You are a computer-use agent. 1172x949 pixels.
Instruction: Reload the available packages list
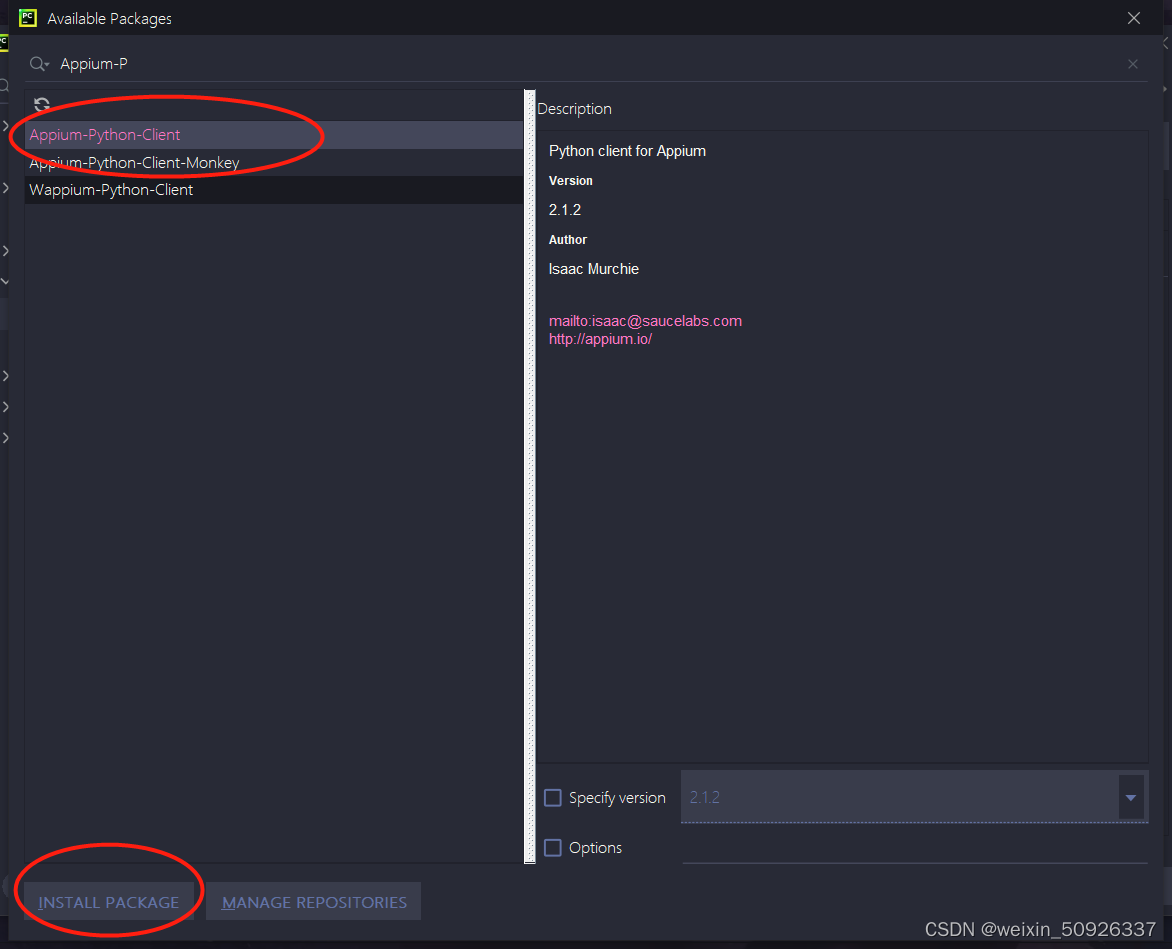42,105
